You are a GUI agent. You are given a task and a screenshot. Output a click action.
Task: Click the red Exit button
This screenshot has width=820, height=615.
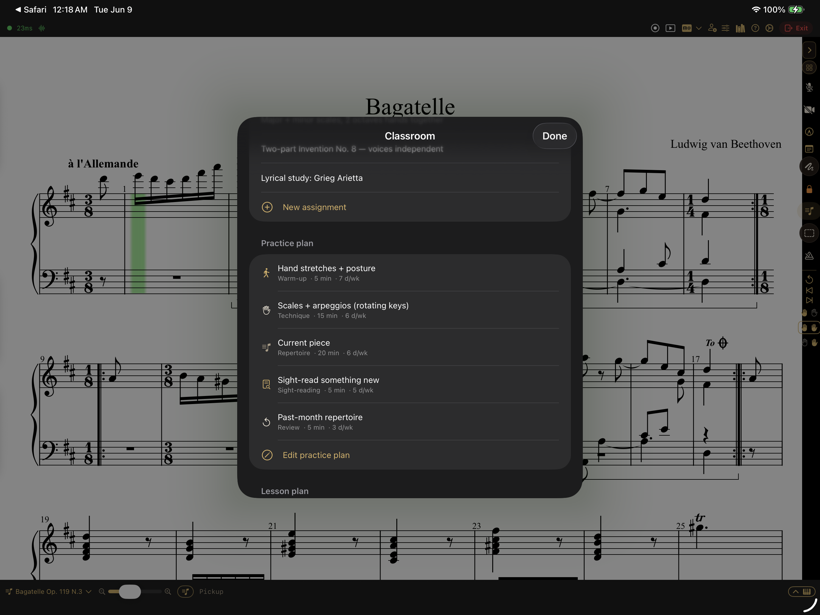point(796,28)
